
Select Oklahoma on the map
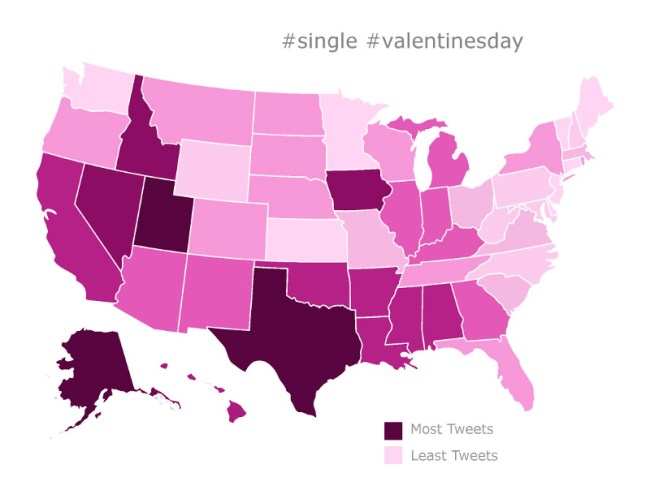click(315, 281)
